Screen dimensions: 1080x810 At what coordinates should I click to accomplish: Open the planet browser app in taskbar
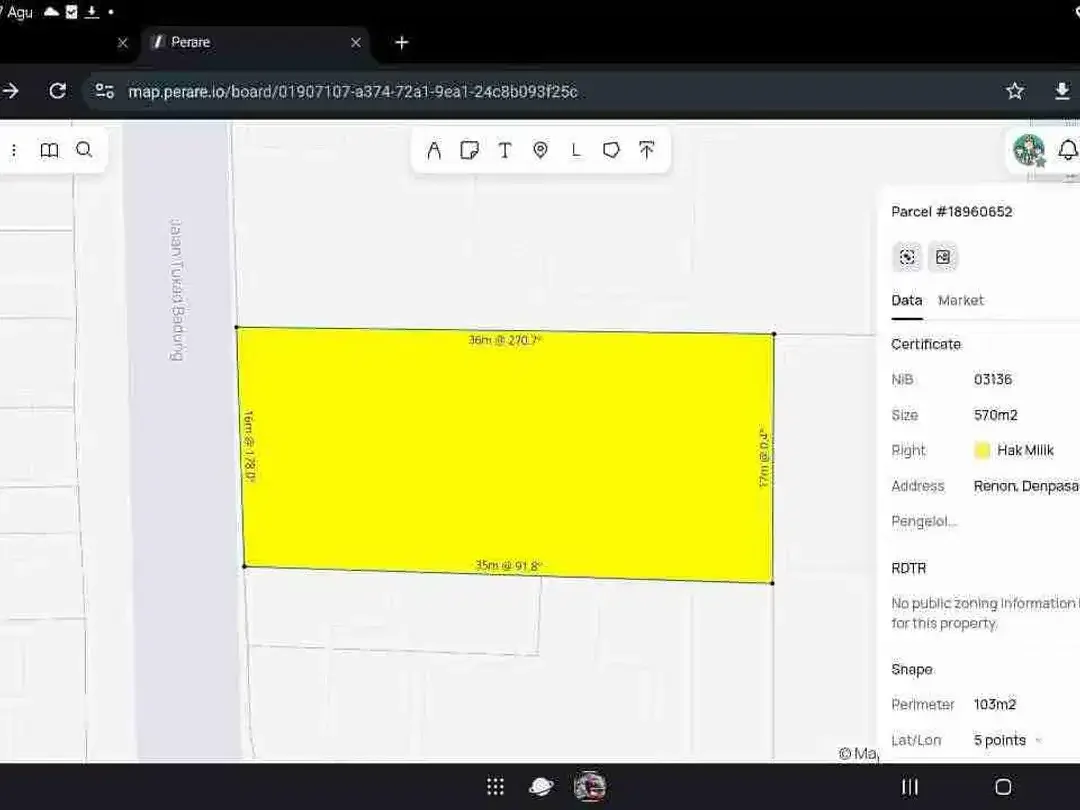click(x=541, y=787)
